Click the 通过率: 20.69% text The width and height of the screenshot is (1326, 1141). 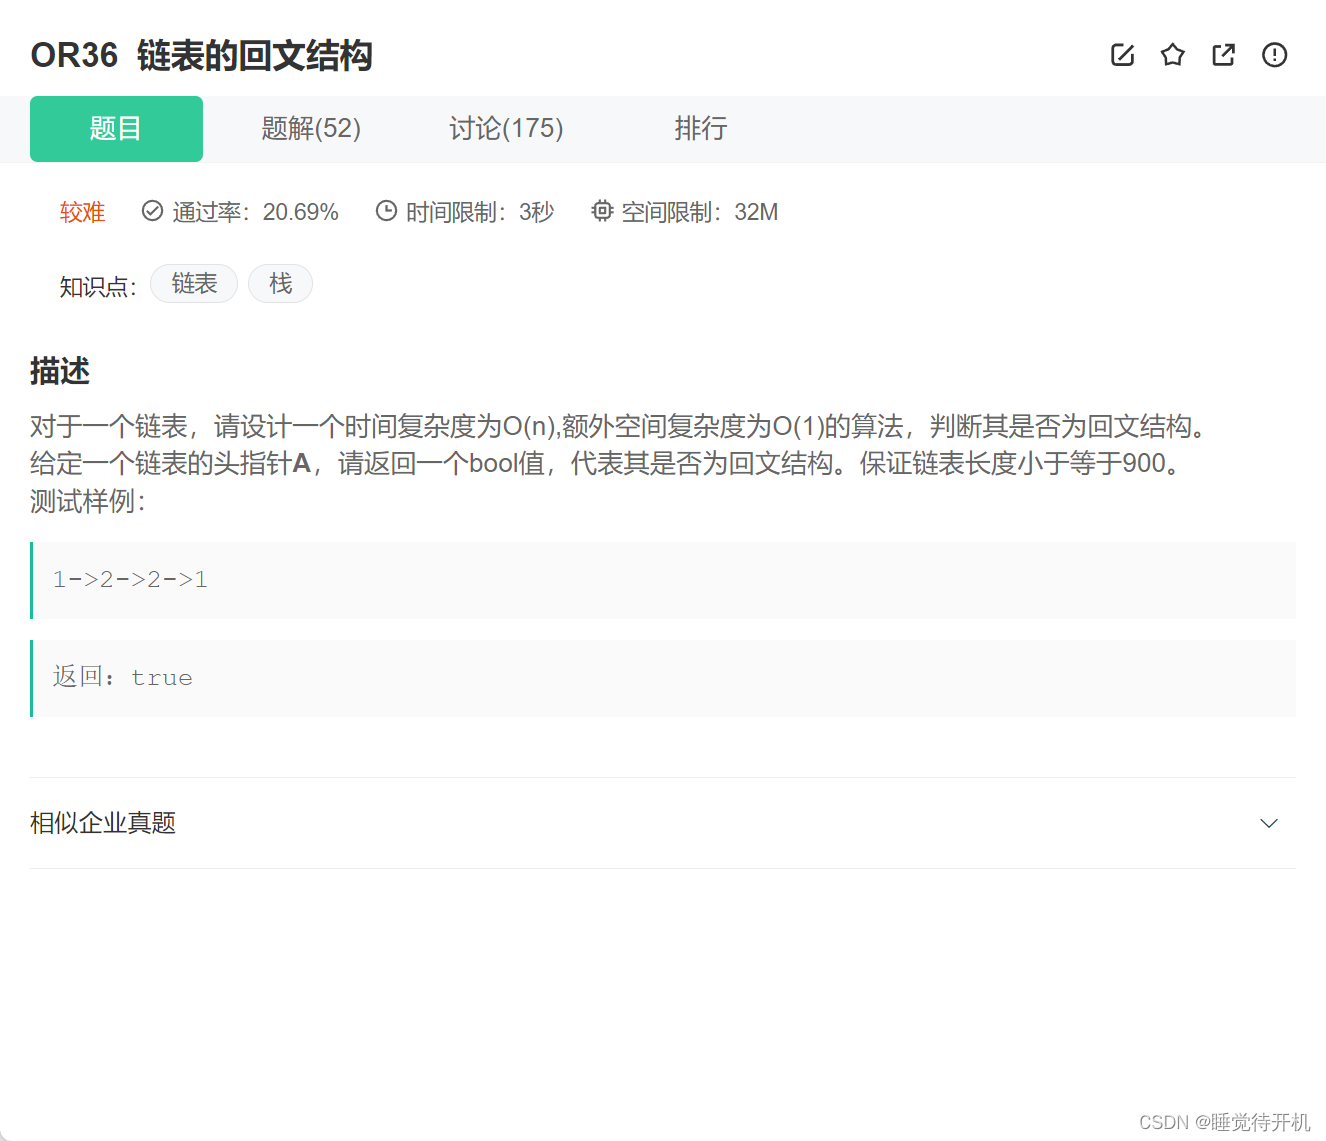255,212
